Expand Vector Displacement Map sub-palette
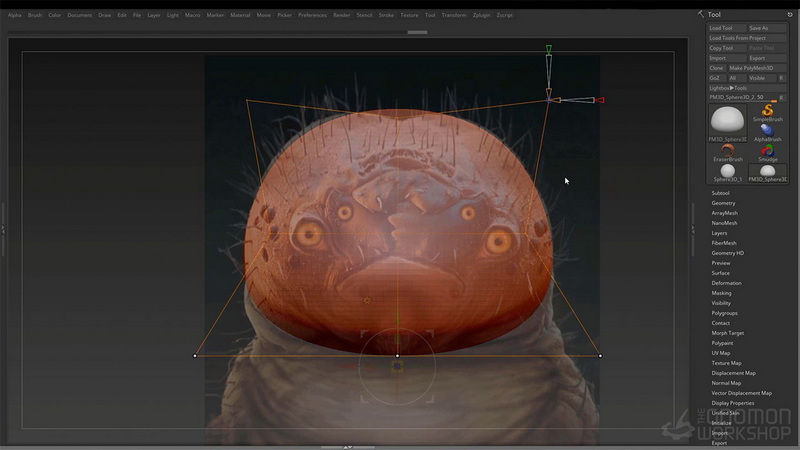800x450 pixels. pyautogui.click(x=741, y=393)
